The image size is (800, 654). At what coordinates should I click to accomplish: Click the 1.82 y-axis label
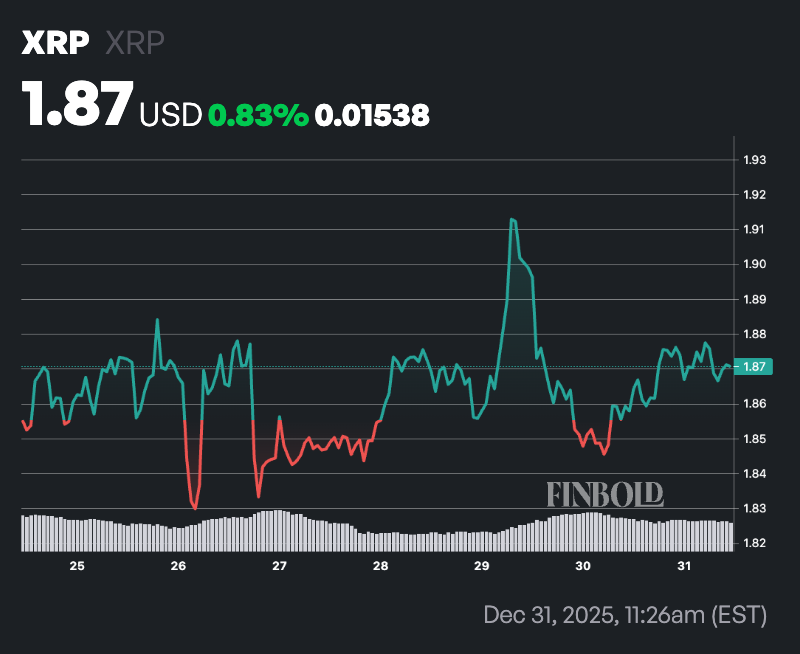pyautogui.click(x=753, y=542)
